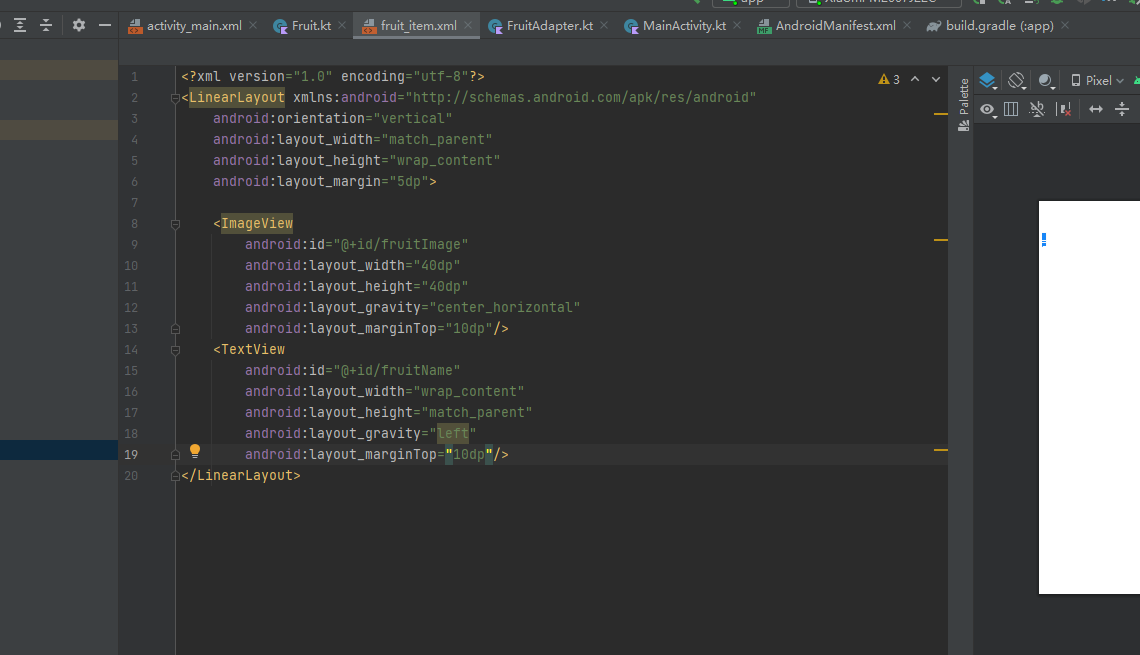Click the fold end marker on line 13

[175, 329]
